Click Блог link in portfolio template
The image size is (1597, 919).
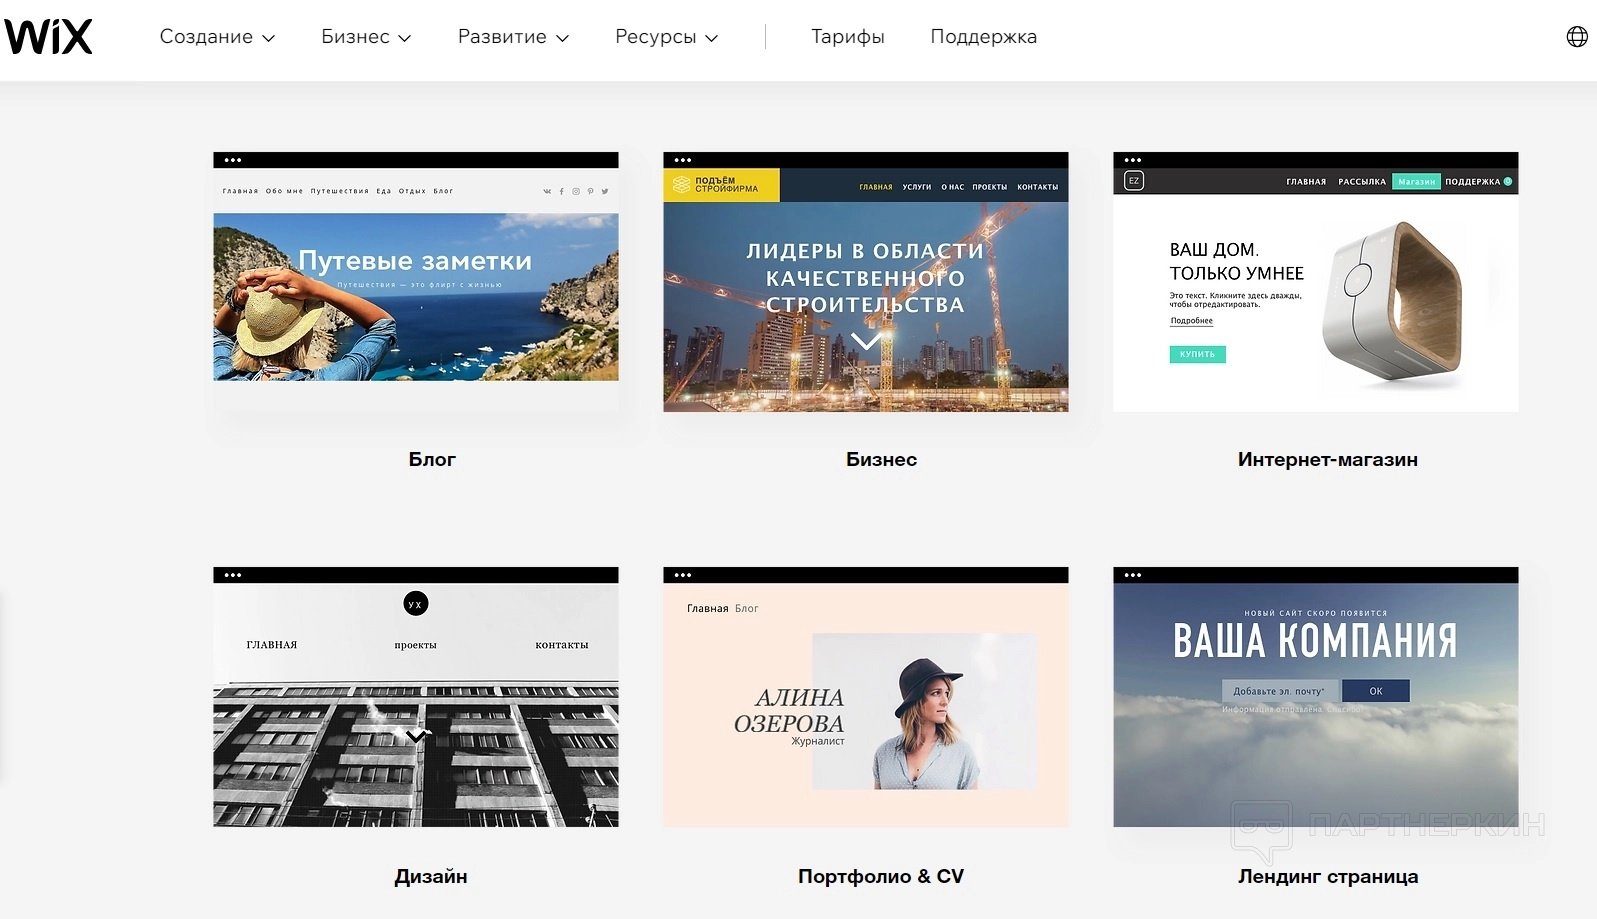point(747,608)
